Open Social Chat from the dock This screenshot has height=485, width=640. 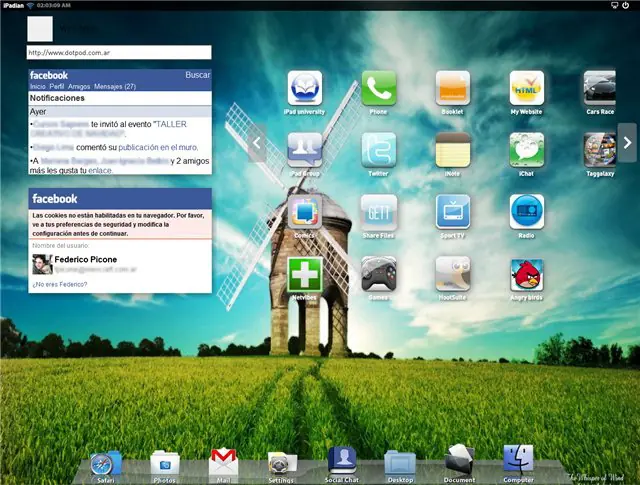pos(342,461)
